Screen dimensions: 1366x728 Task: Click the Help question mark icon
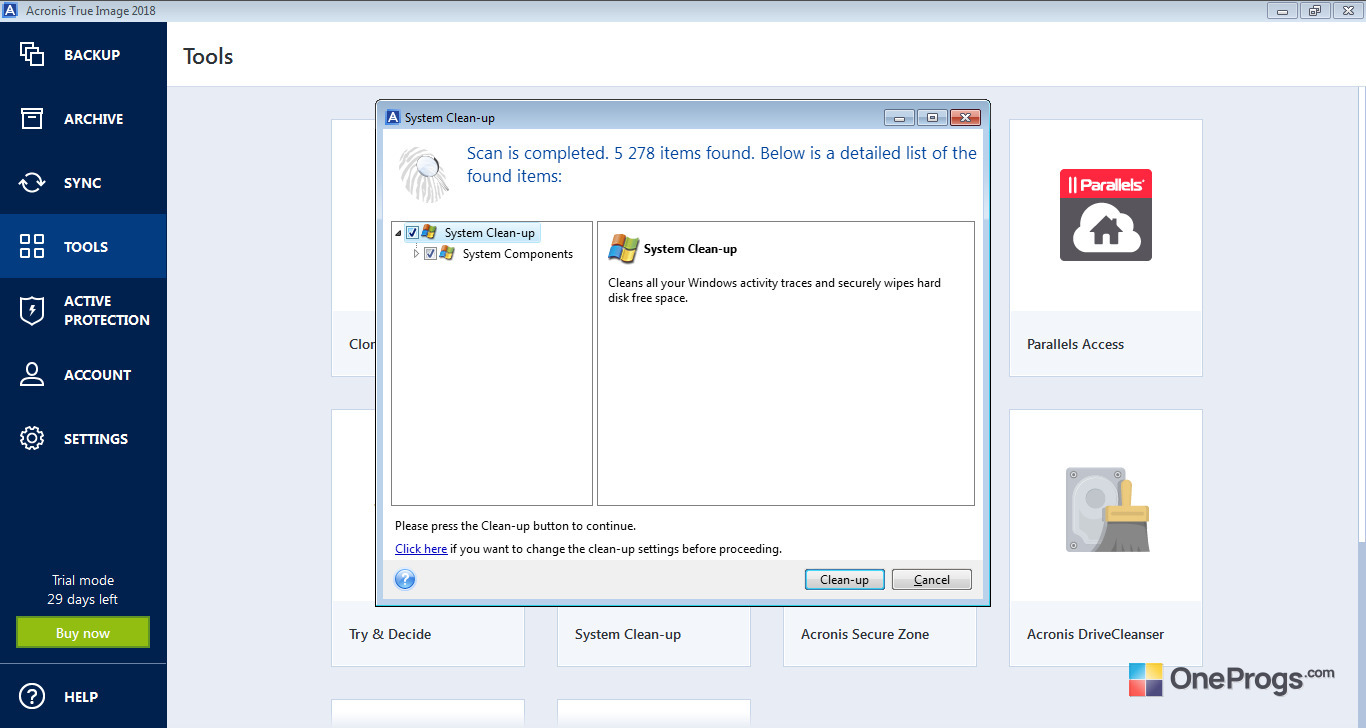tap(32, 696)
